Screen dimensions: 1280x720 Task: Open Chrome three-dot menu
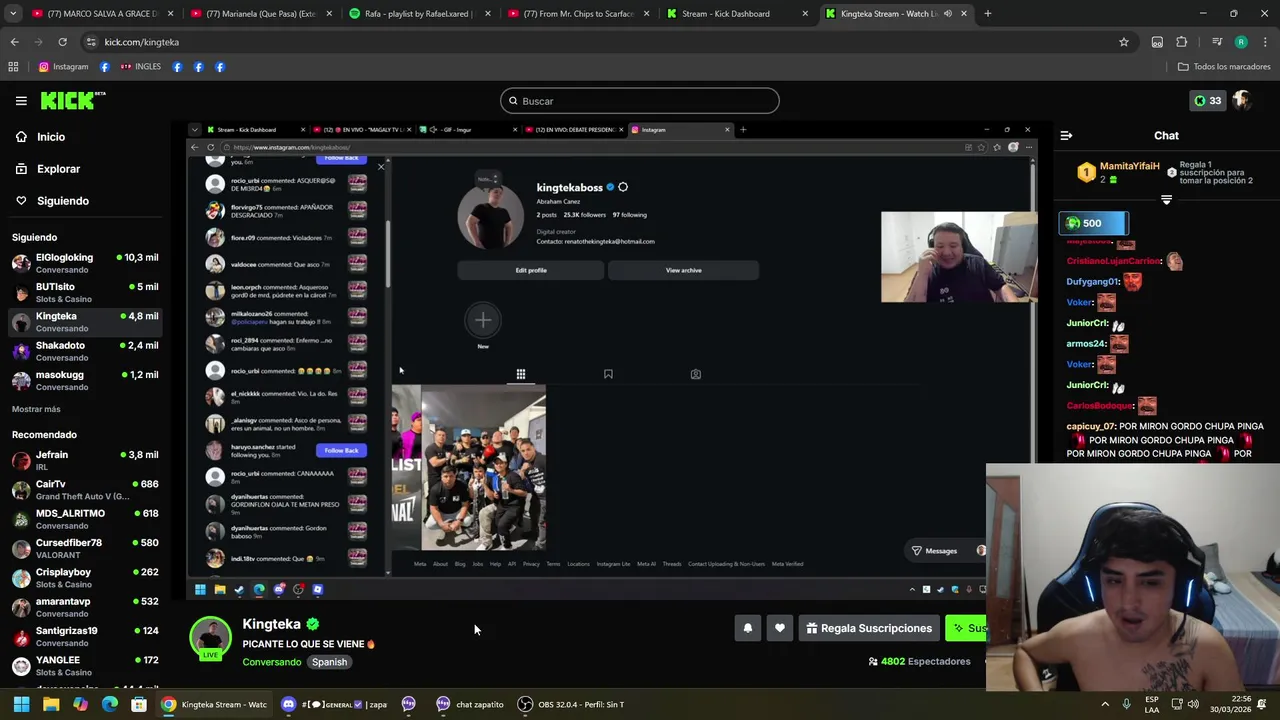(1265, 42)
